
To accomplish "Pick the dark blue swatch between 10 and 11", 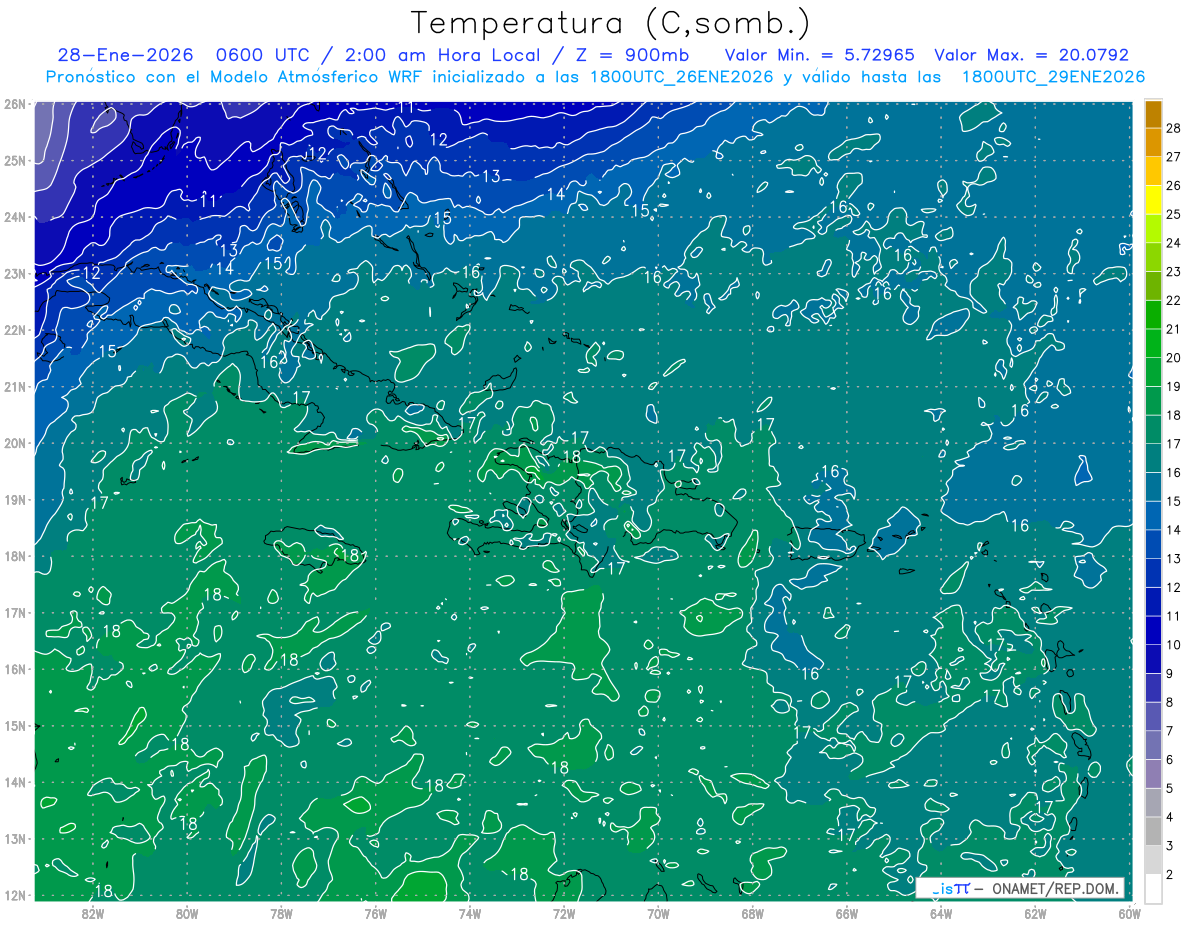I will click(1153, 630).
